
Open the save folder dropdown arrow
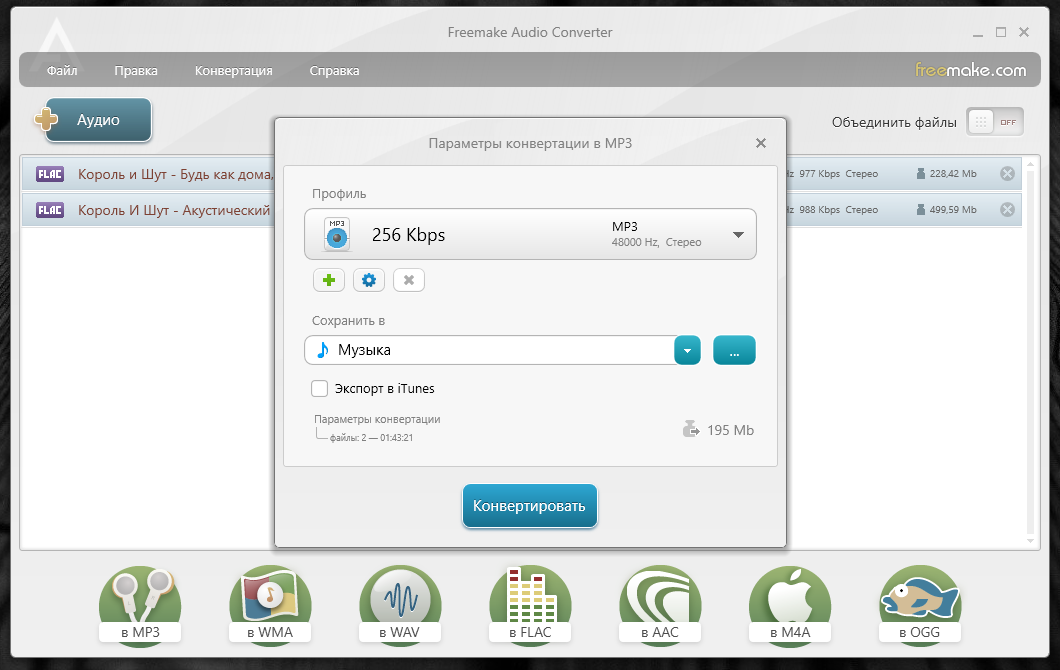click(x=688, y=350)
